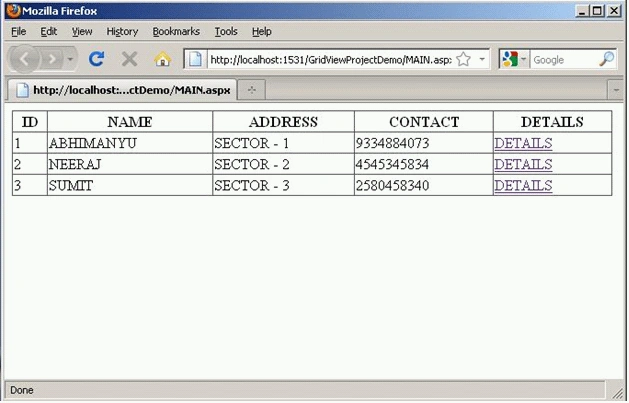Open the Help menu
Image resolution: width=629 pixels, height=403 pixels.
[x=262, y=31]
